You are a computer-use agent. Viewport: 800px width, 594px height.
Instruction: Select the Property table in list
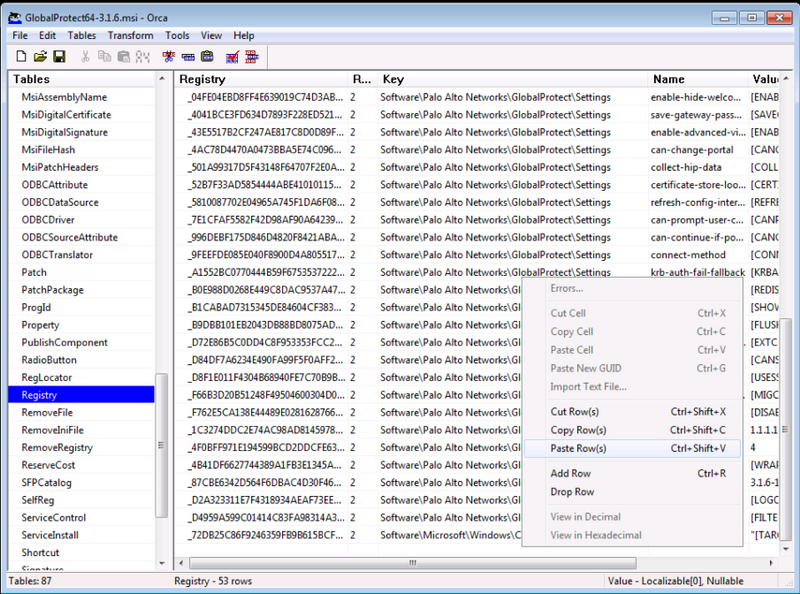pyautogui.click(x=41, y=325)
